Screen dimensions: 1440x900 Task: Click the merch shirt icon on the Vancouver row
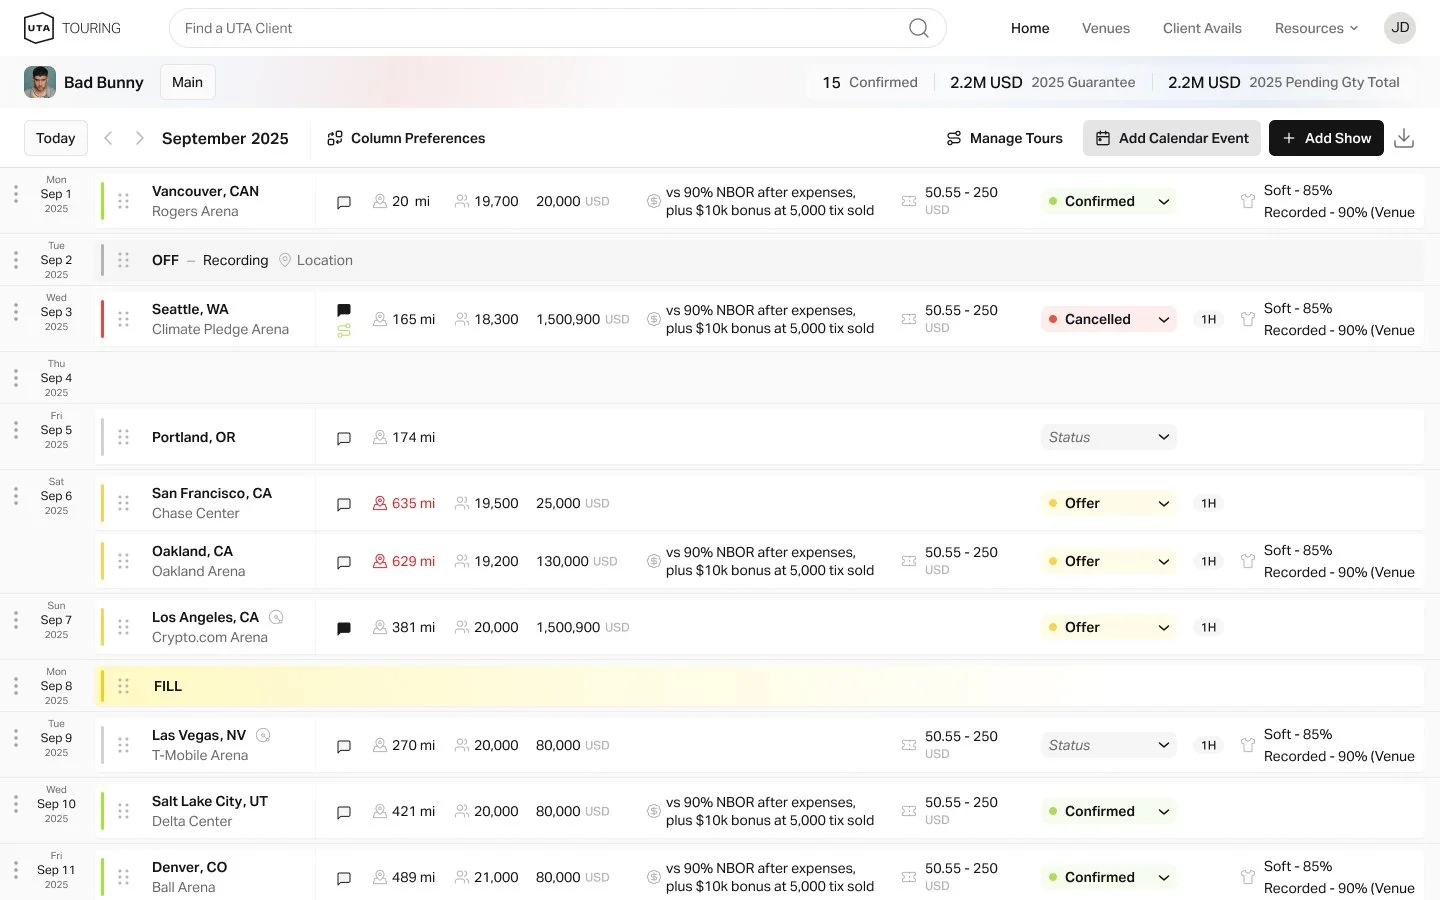tap(1248, 201)
